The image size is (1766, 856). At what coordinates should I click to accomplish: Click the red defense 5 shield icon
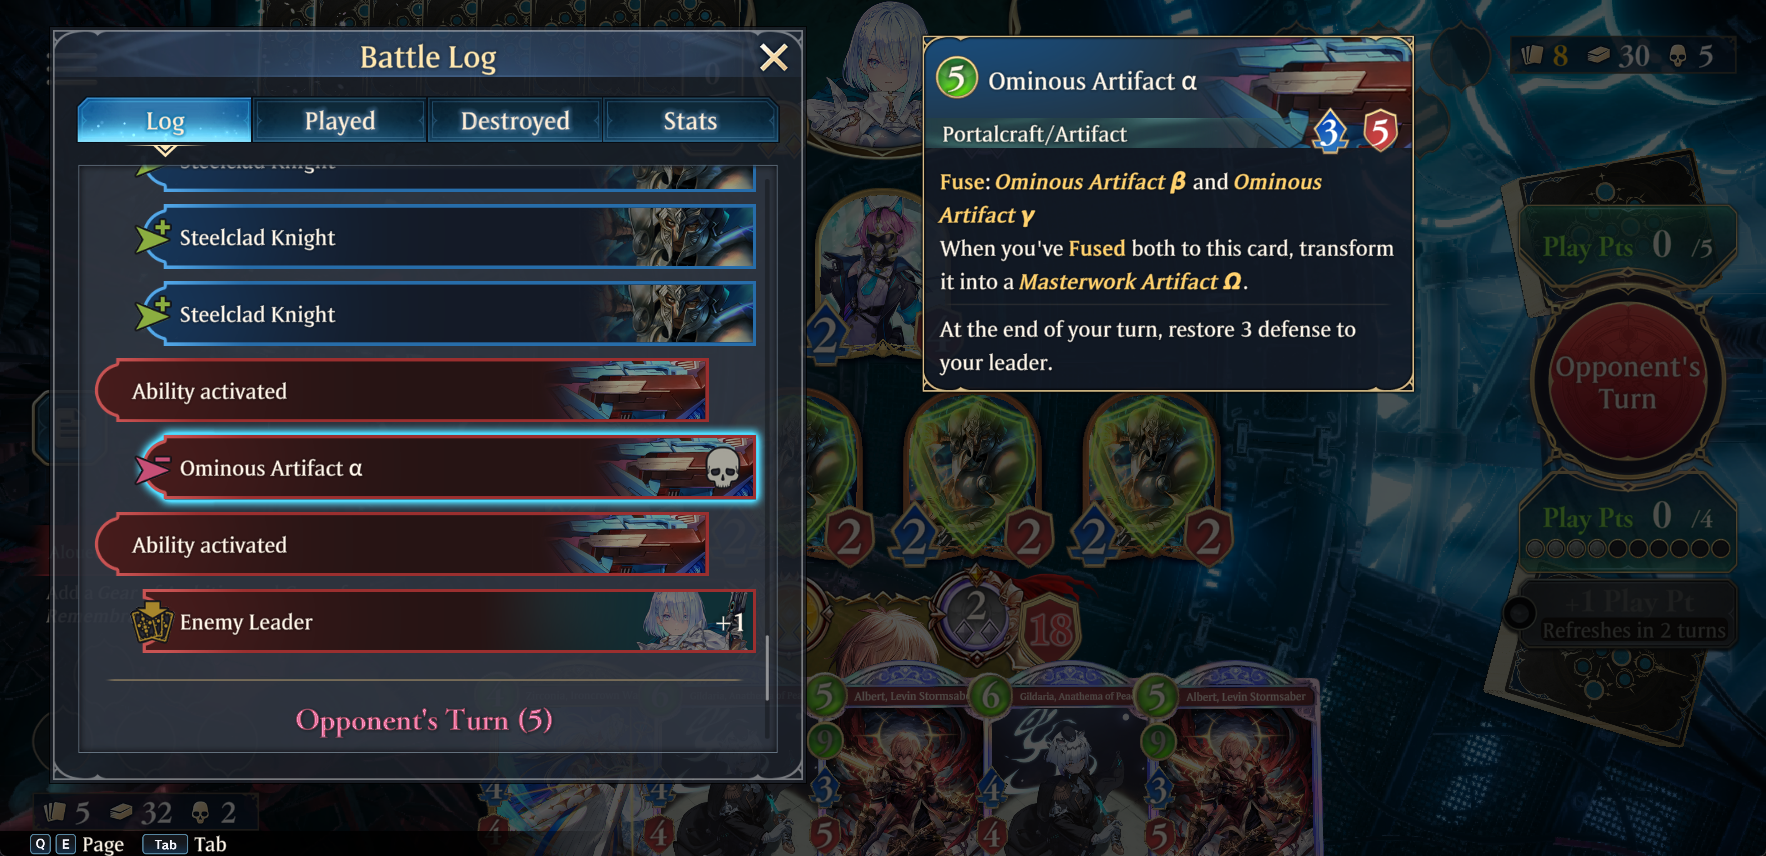tap(1380, 131)
